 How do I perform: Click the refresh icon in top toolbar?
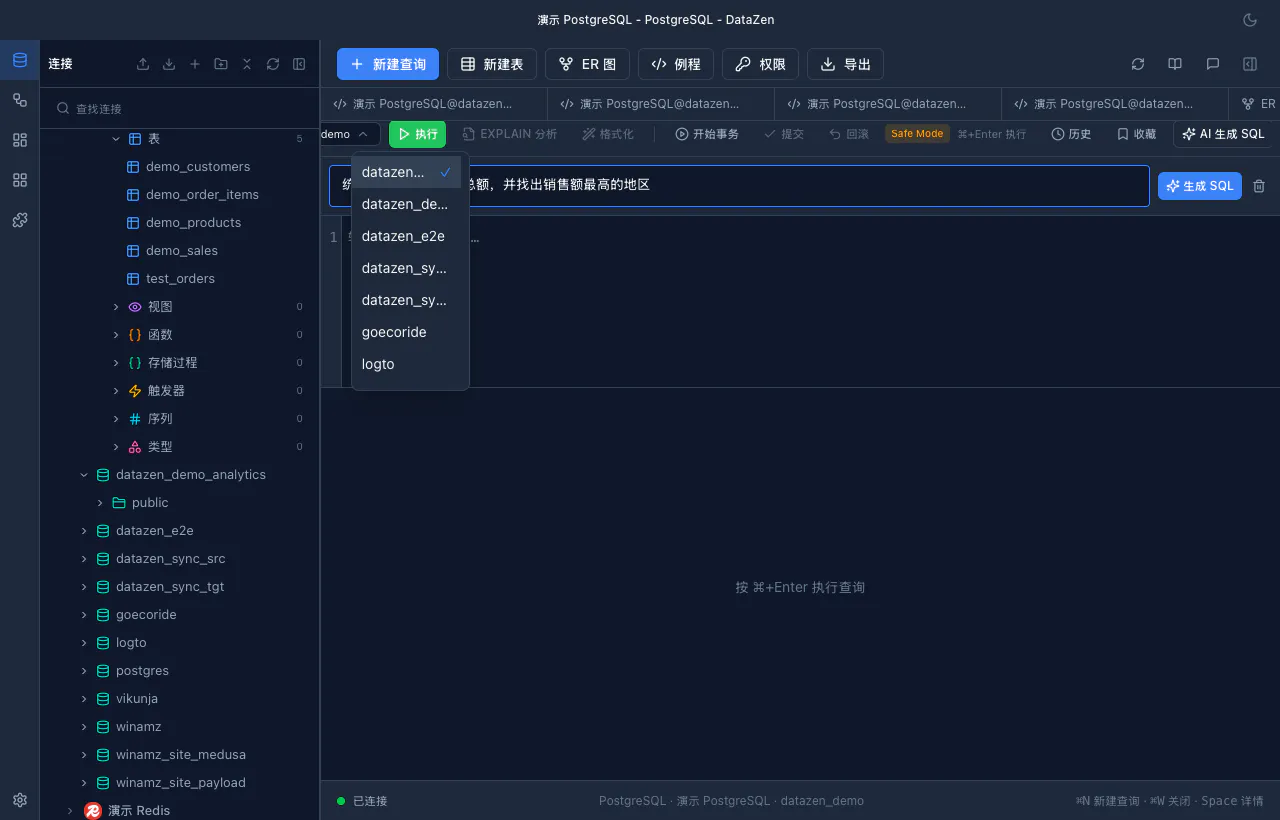pos(1138,64)
